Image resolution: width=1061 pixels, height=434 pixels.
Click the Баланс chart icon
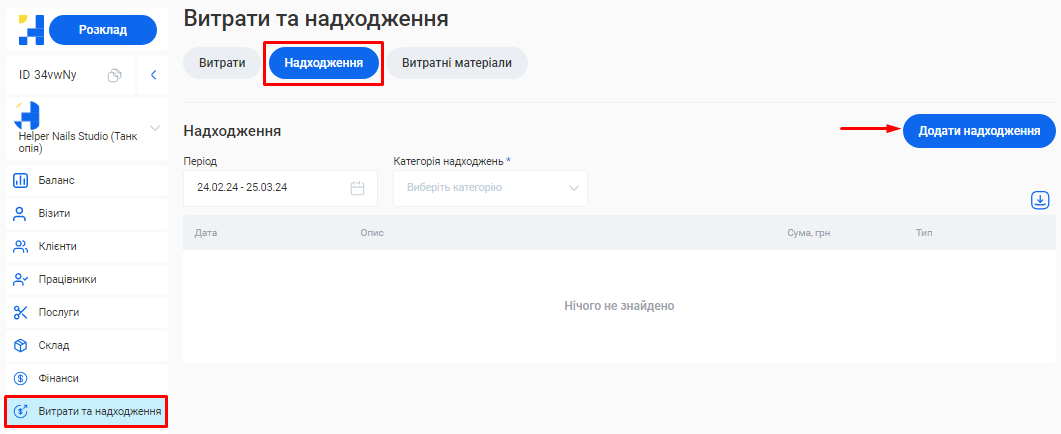coord(20,181)
